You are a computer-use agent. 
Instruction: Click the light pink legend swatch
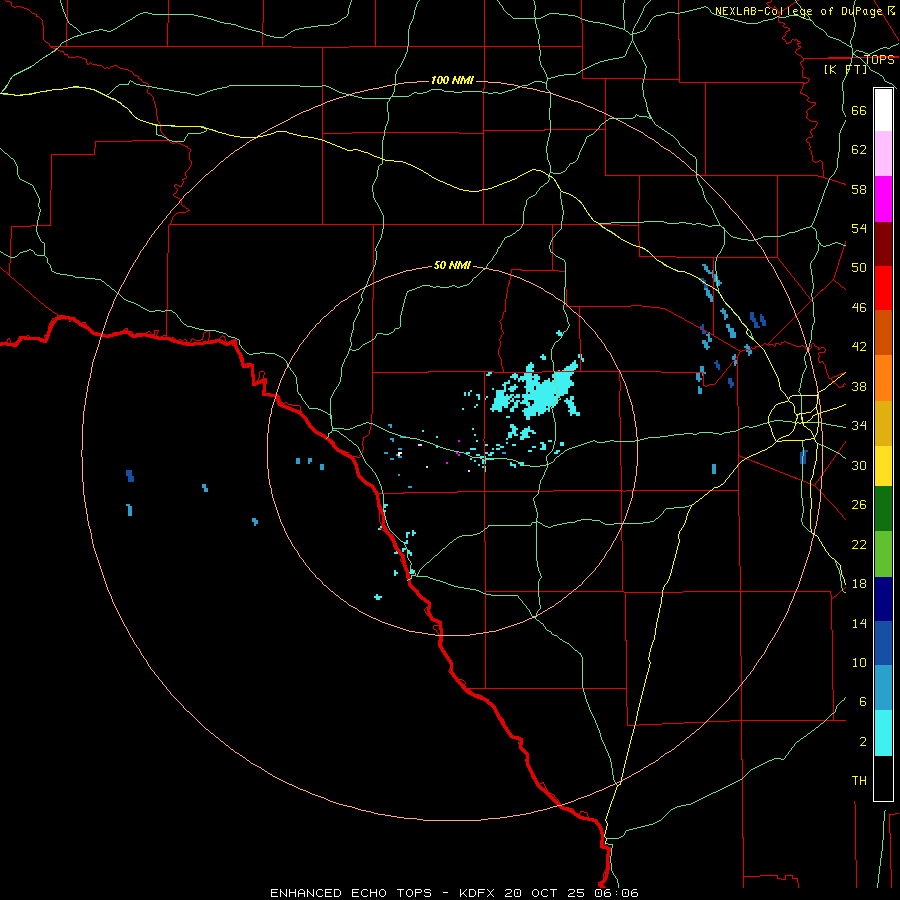(883, 153)
